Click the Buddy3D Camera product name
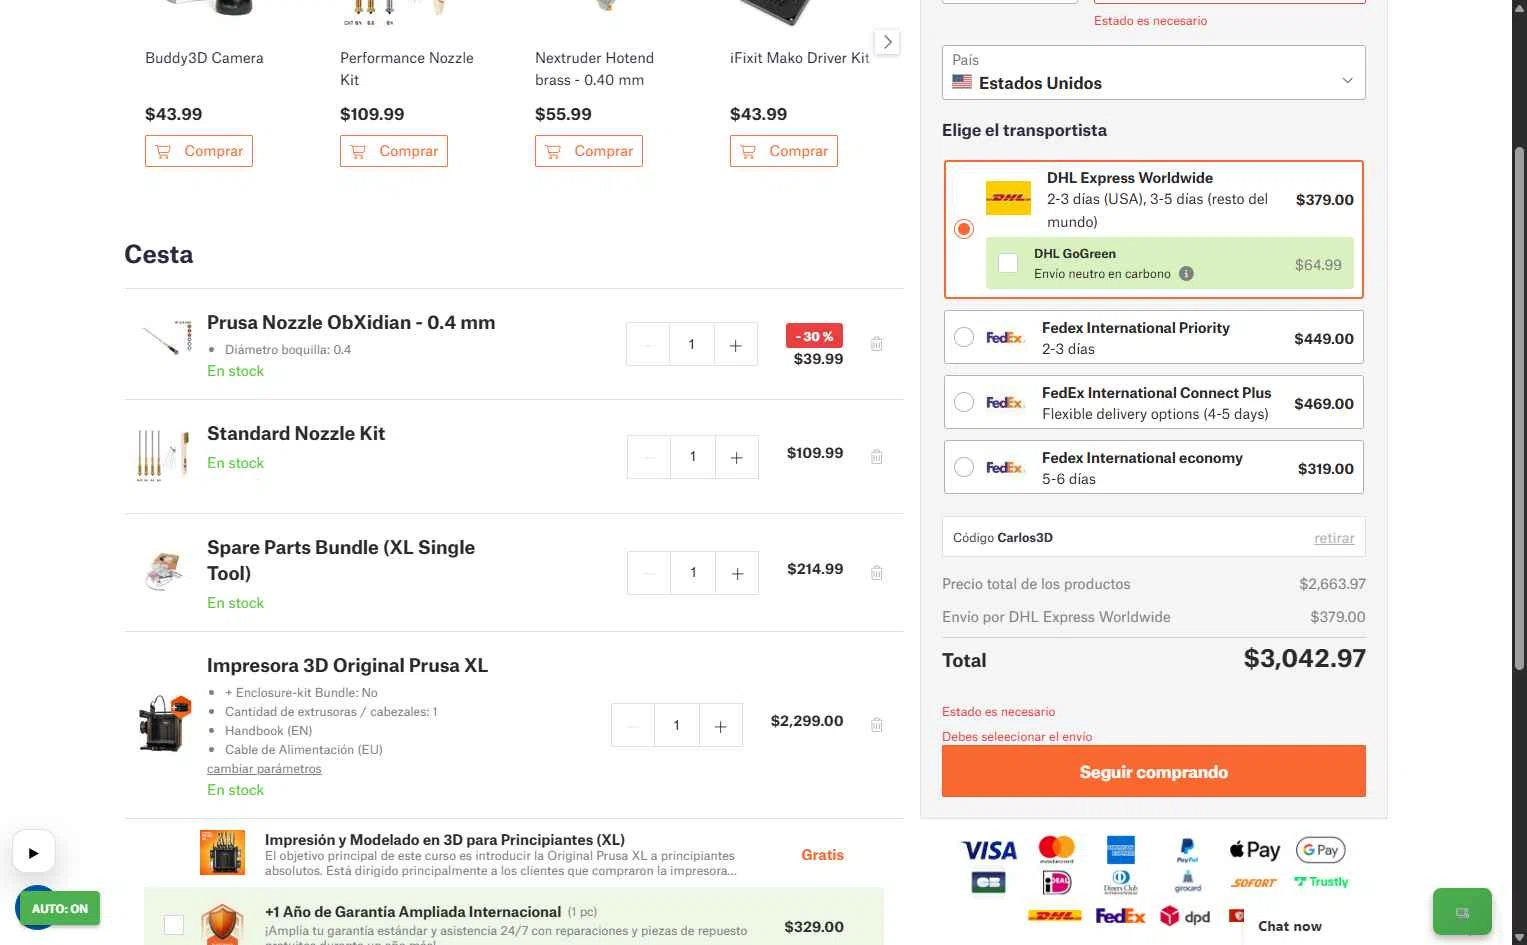 pos(204,58)
